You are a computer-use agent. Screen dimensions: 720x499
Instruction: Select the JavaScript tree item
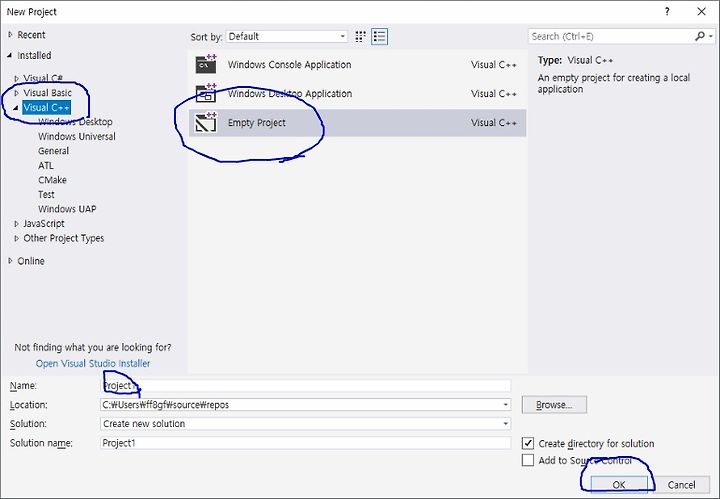pyautogui.click(x=44, y=224)
